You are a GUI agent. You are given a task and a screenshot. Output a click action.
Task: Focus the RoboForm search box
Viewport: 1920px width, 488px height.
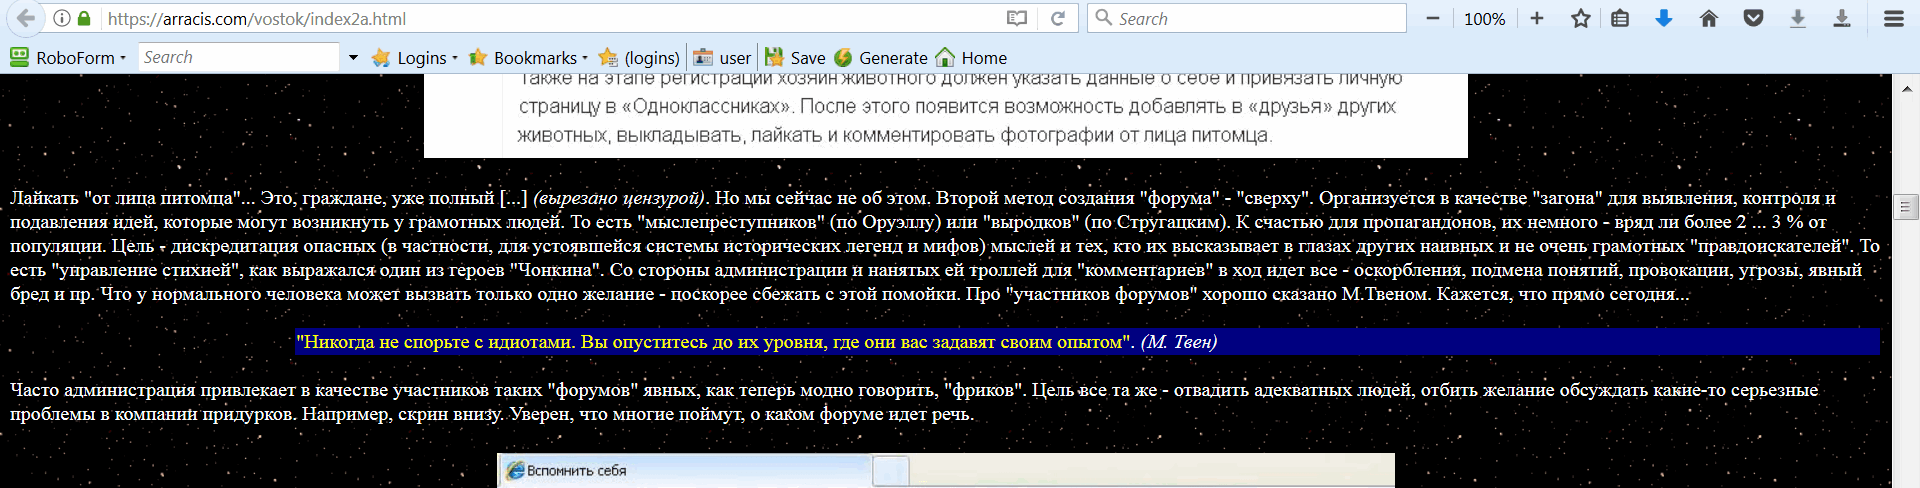(238, 57)
